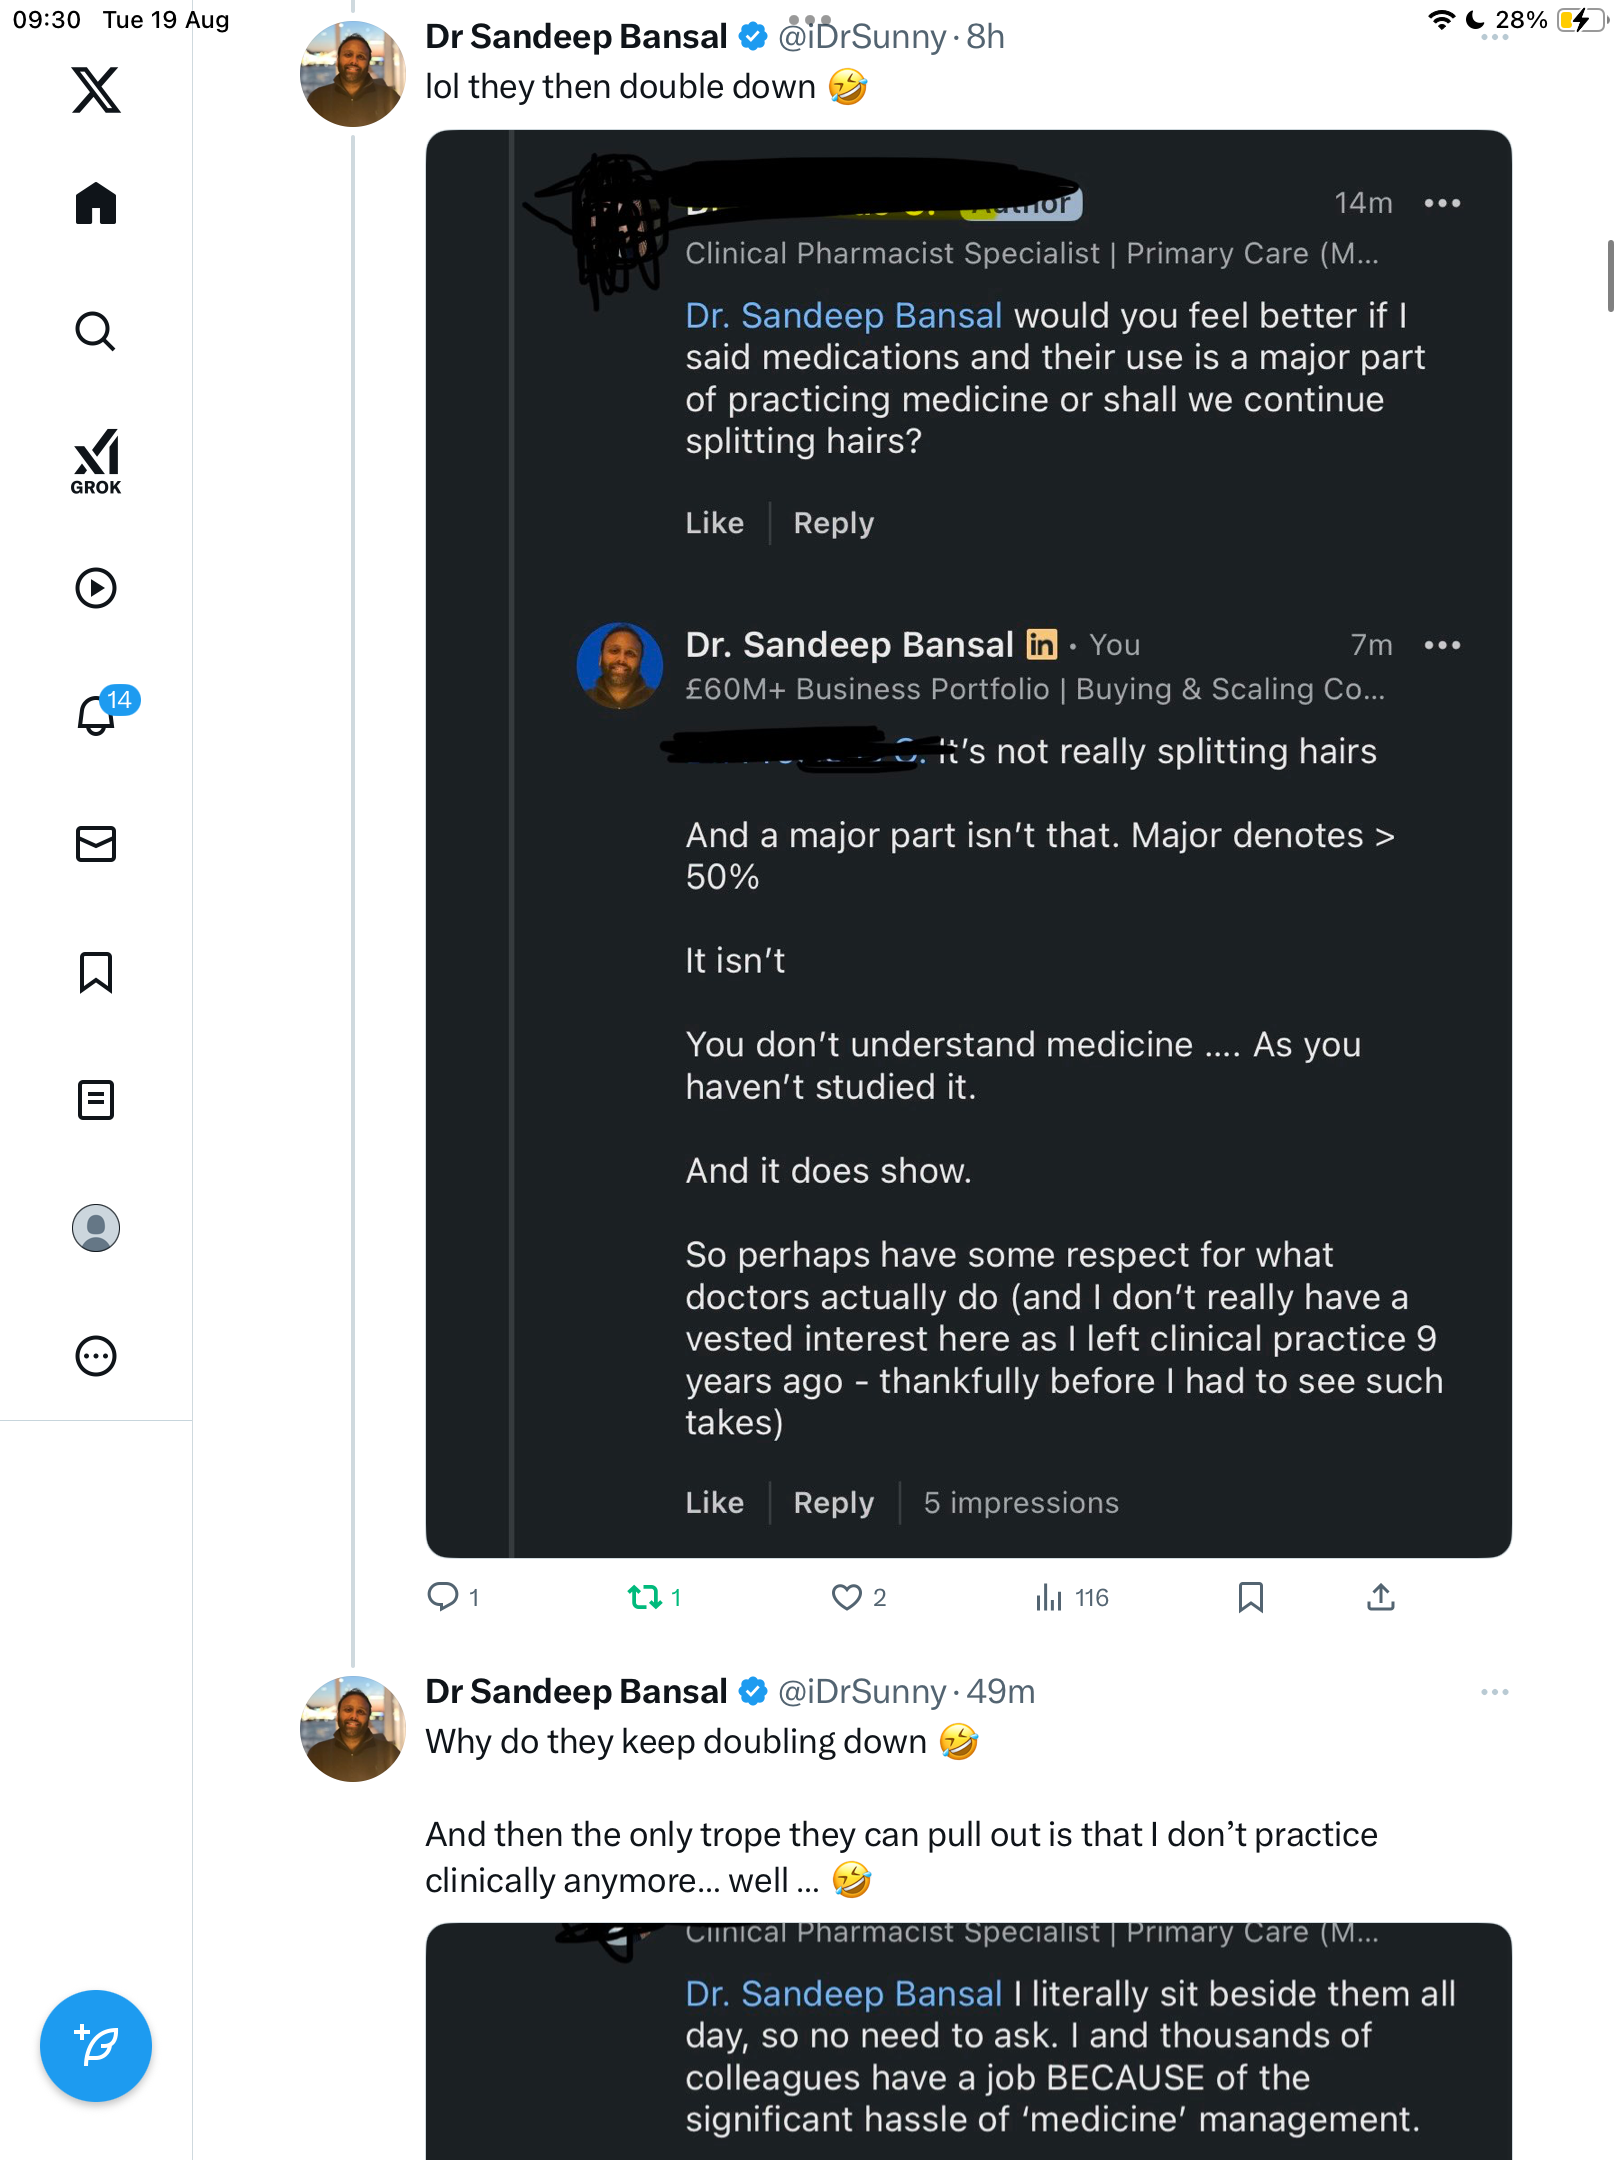The height and width of the screenshot is (2160, 1620).
Task: Toggle like on the 8h tweet
Action: pyautogui.click(x=847, y=1597)
